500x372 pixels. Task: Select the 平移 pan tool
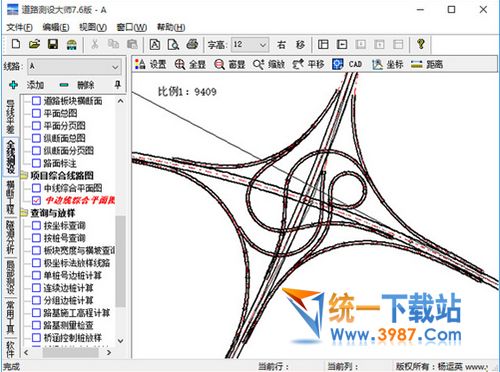(308, 64)
